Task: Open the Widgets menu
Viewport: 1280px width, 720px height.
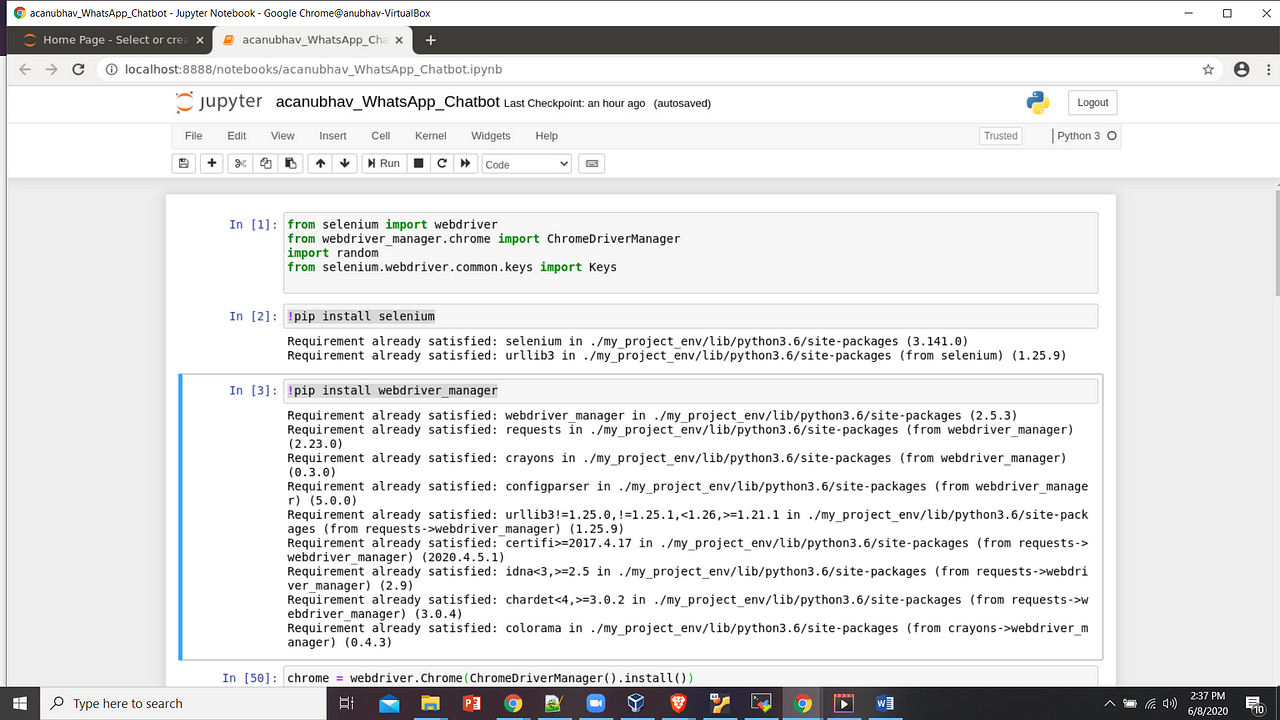Action: (491, 136)
